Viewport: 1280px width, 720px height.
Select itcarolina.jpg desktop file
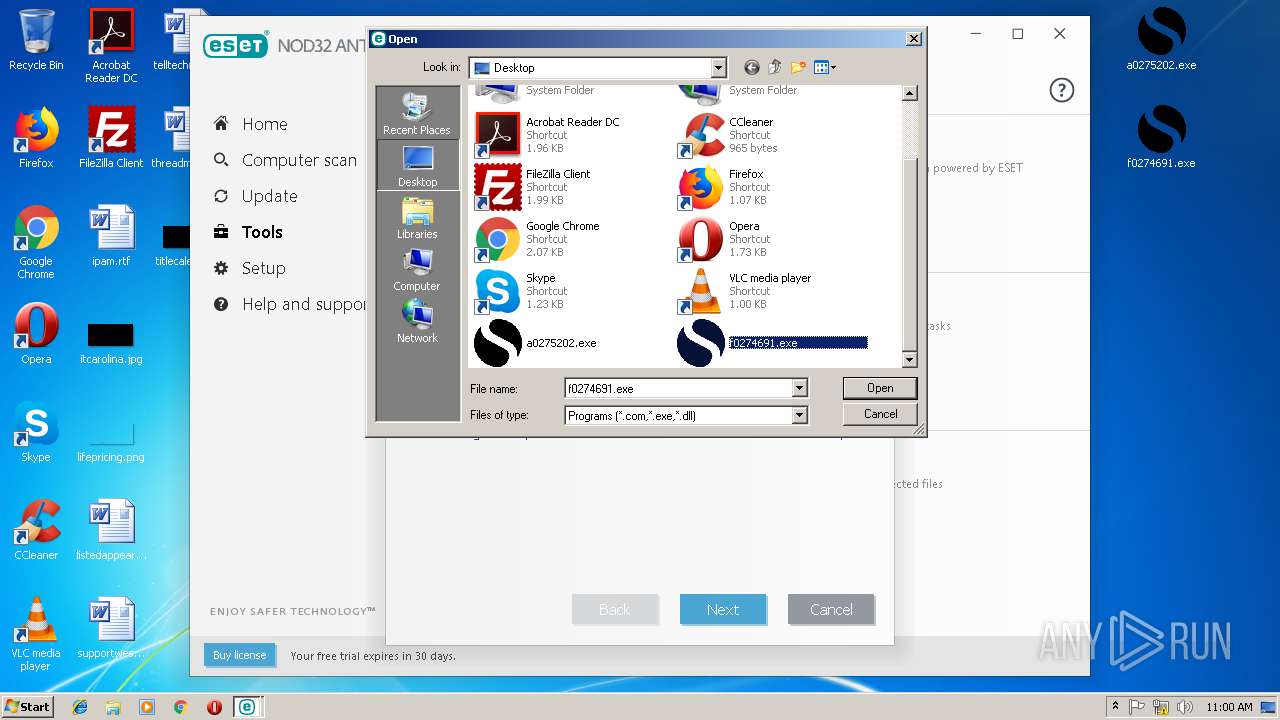click(111, 342)
